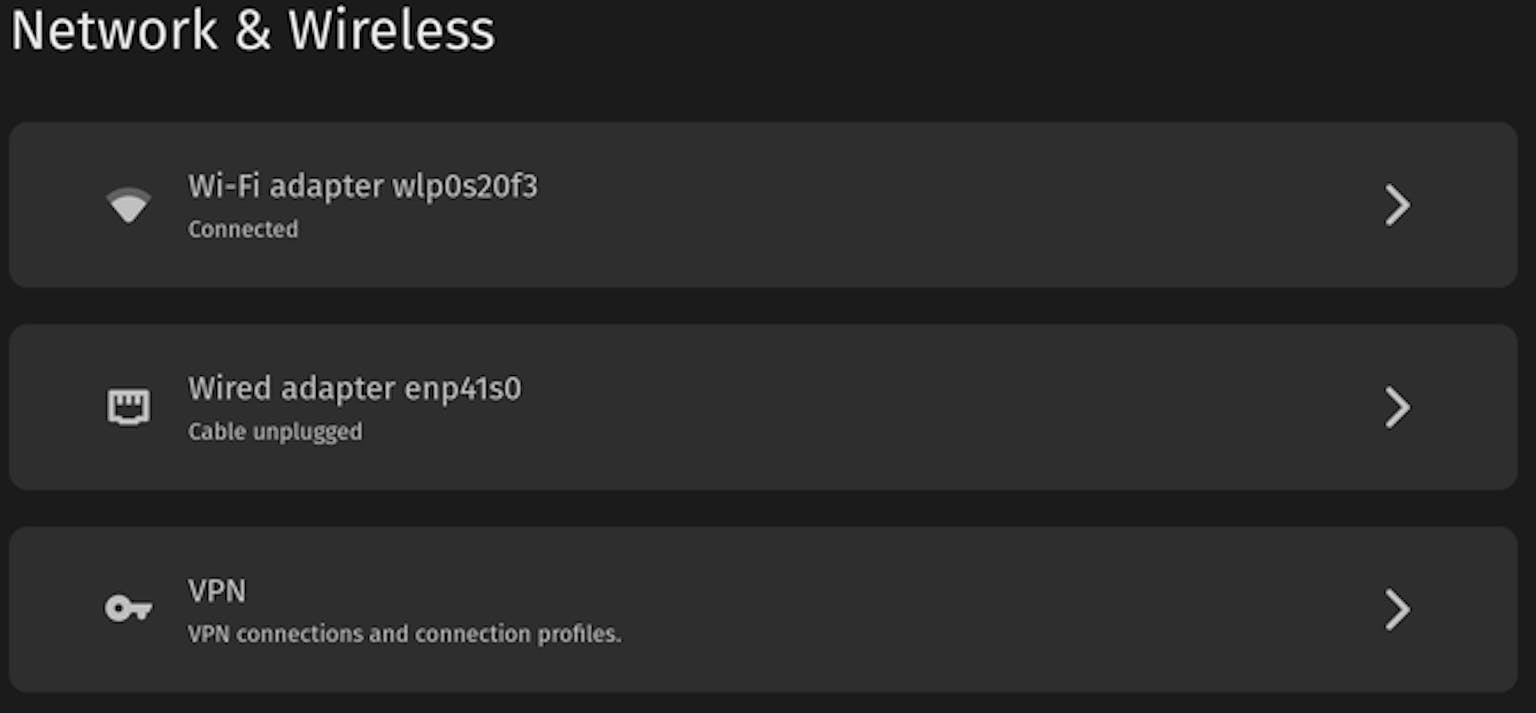Image resolution: width=1536 pixels, height=713 pixels.
Task: Expand the VPN section using its chevron
Action: tap(1397, 609)
